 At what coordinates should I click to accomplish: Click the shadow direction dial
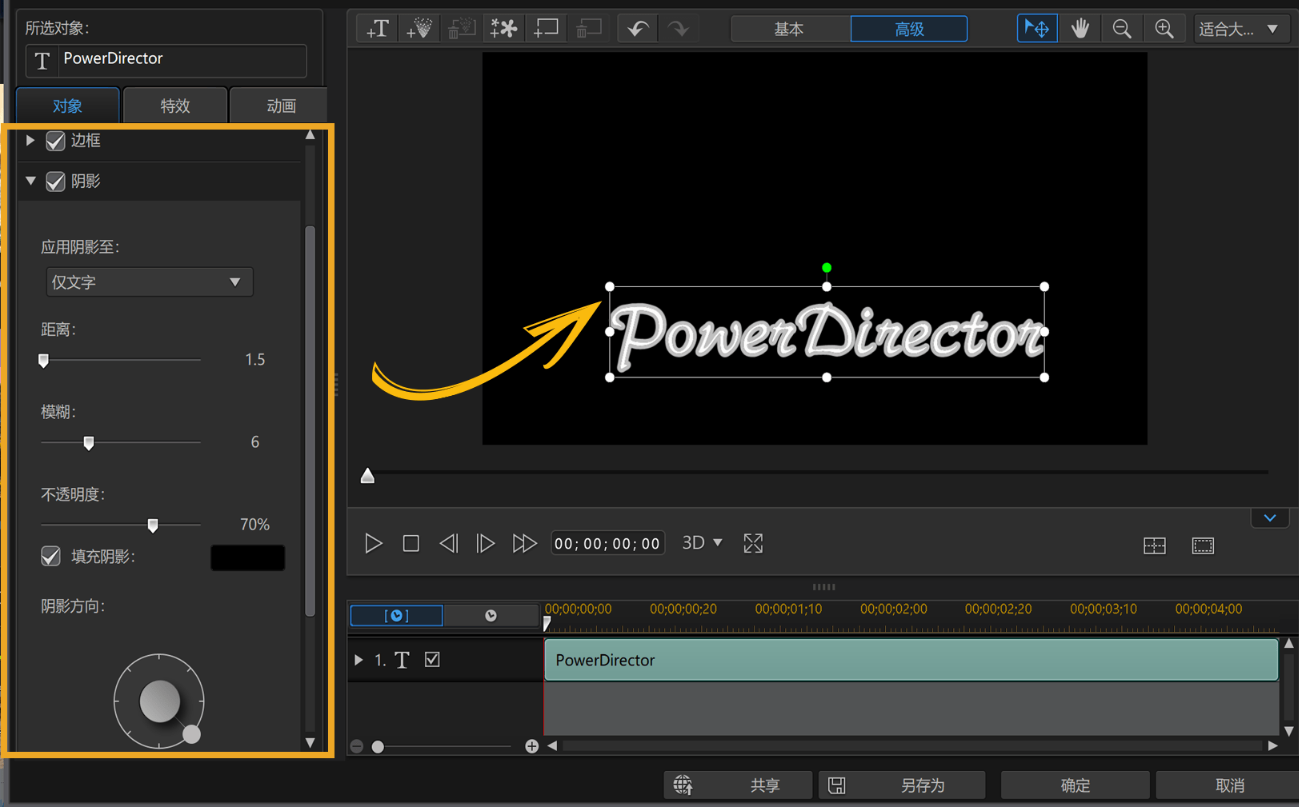[x=159, y=701]
